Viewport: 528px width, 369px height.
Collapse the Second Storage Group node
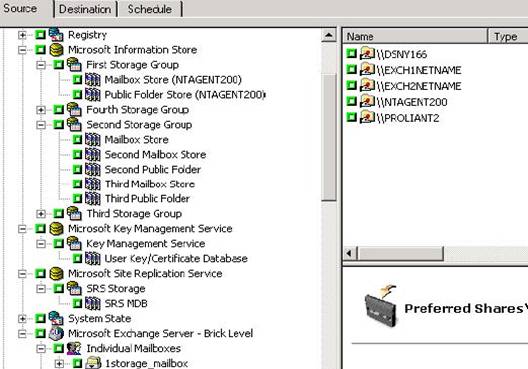(x=41, y=125)
